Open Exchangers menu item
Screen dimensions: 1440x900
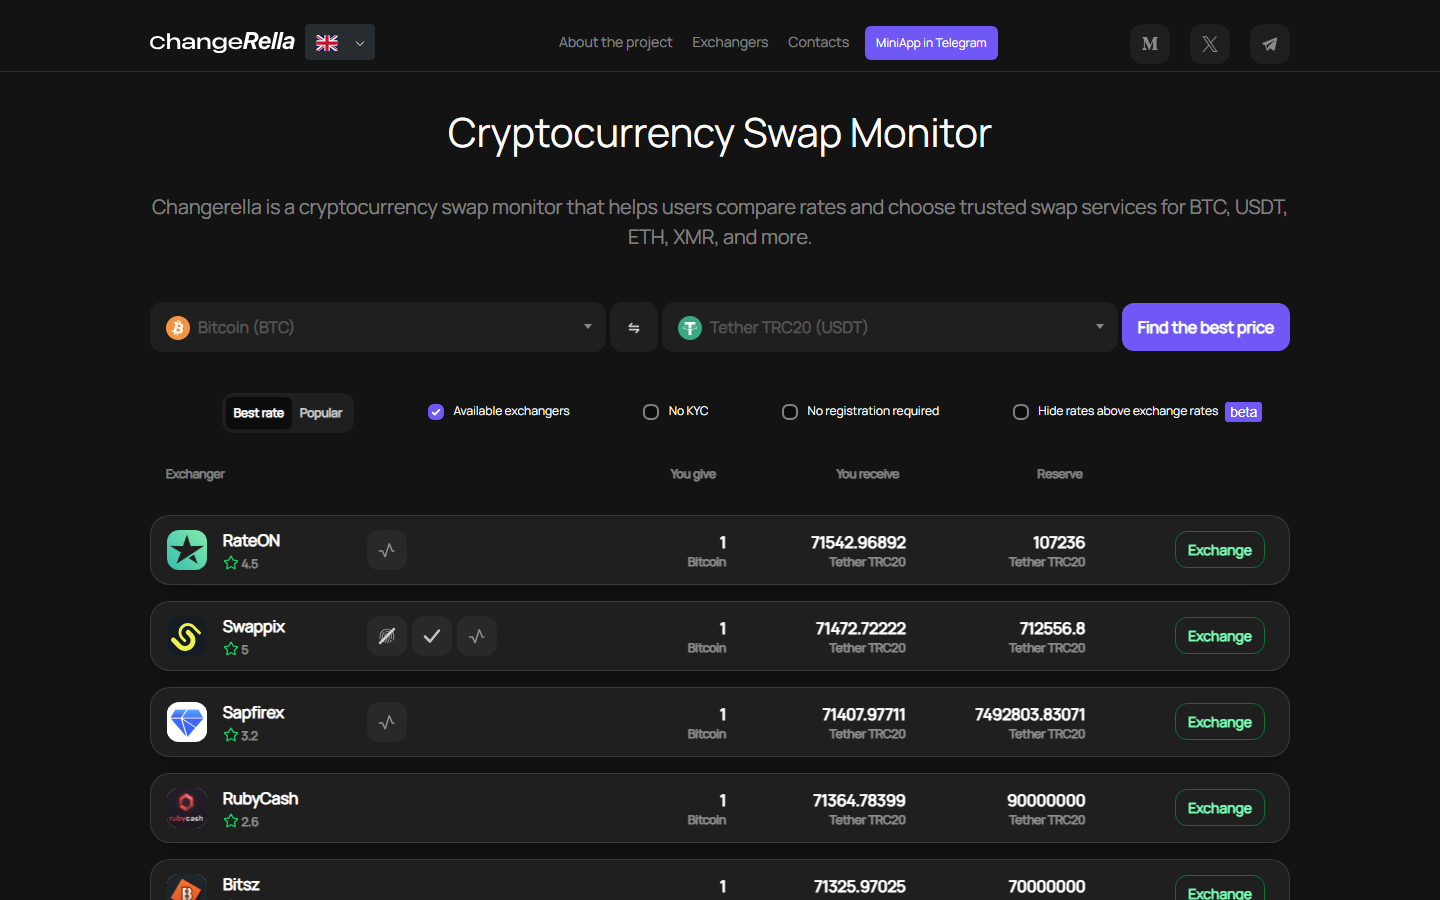pos(730,42)
